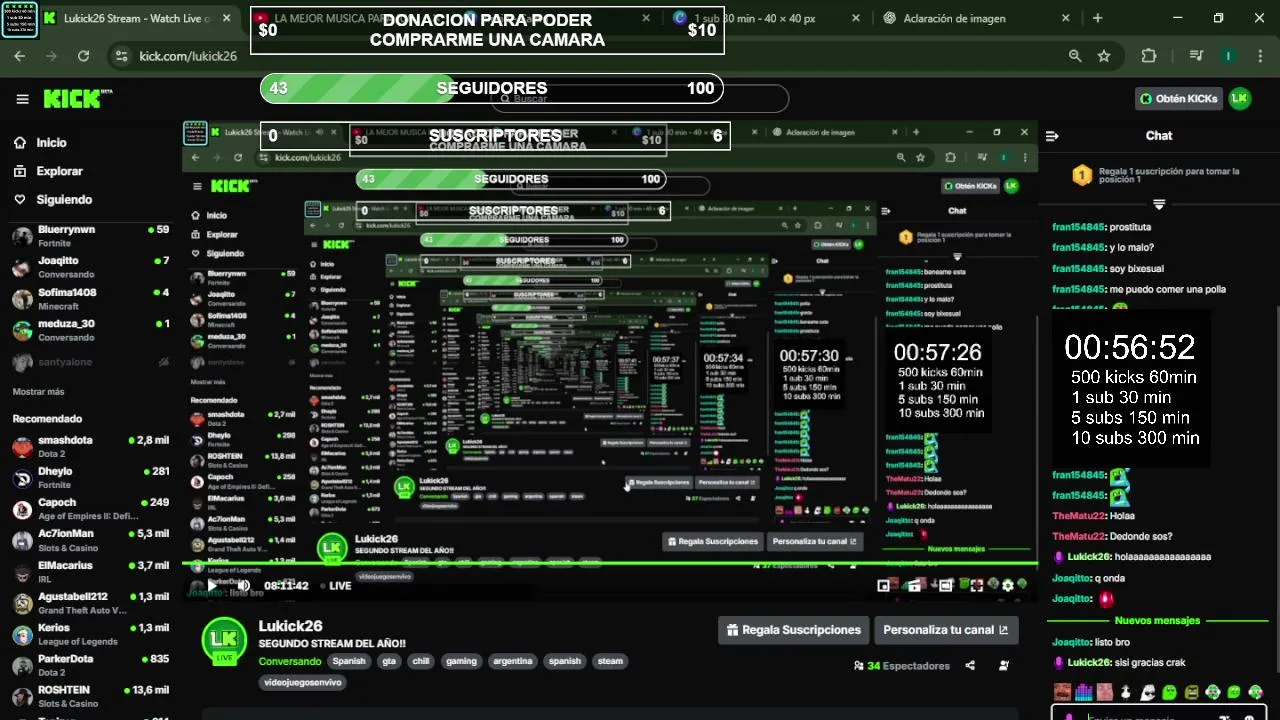Select the Spanish tag
This screenshot has width=1280, height=720.
(x=349, y=661)
